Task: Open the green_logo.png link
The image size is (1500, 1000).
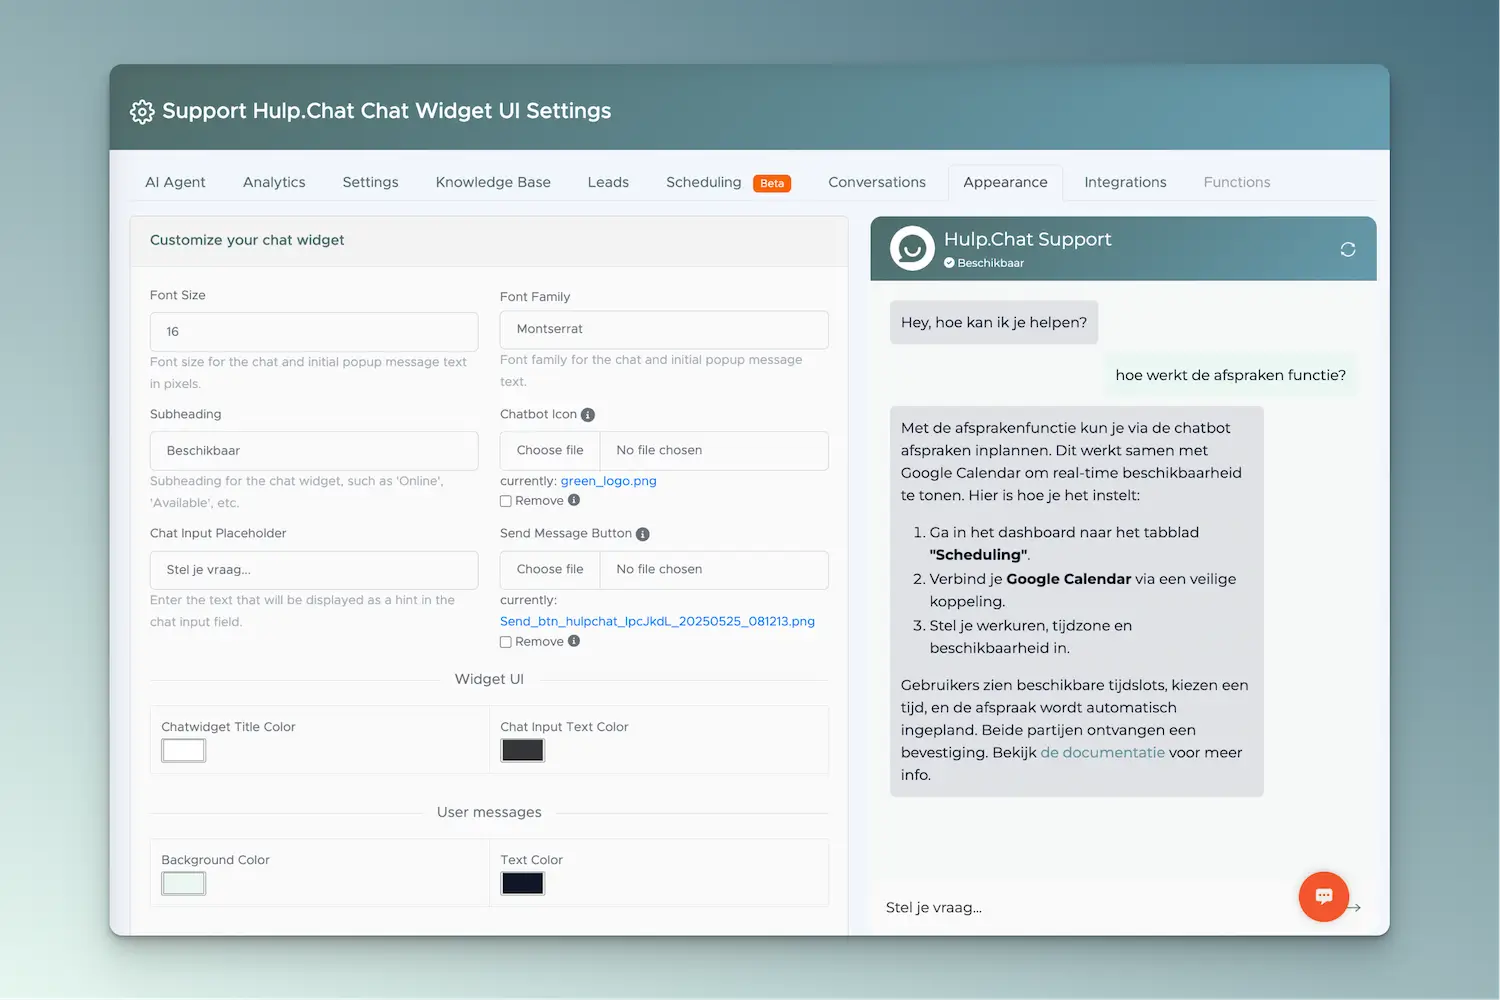Action: [608, 481]
